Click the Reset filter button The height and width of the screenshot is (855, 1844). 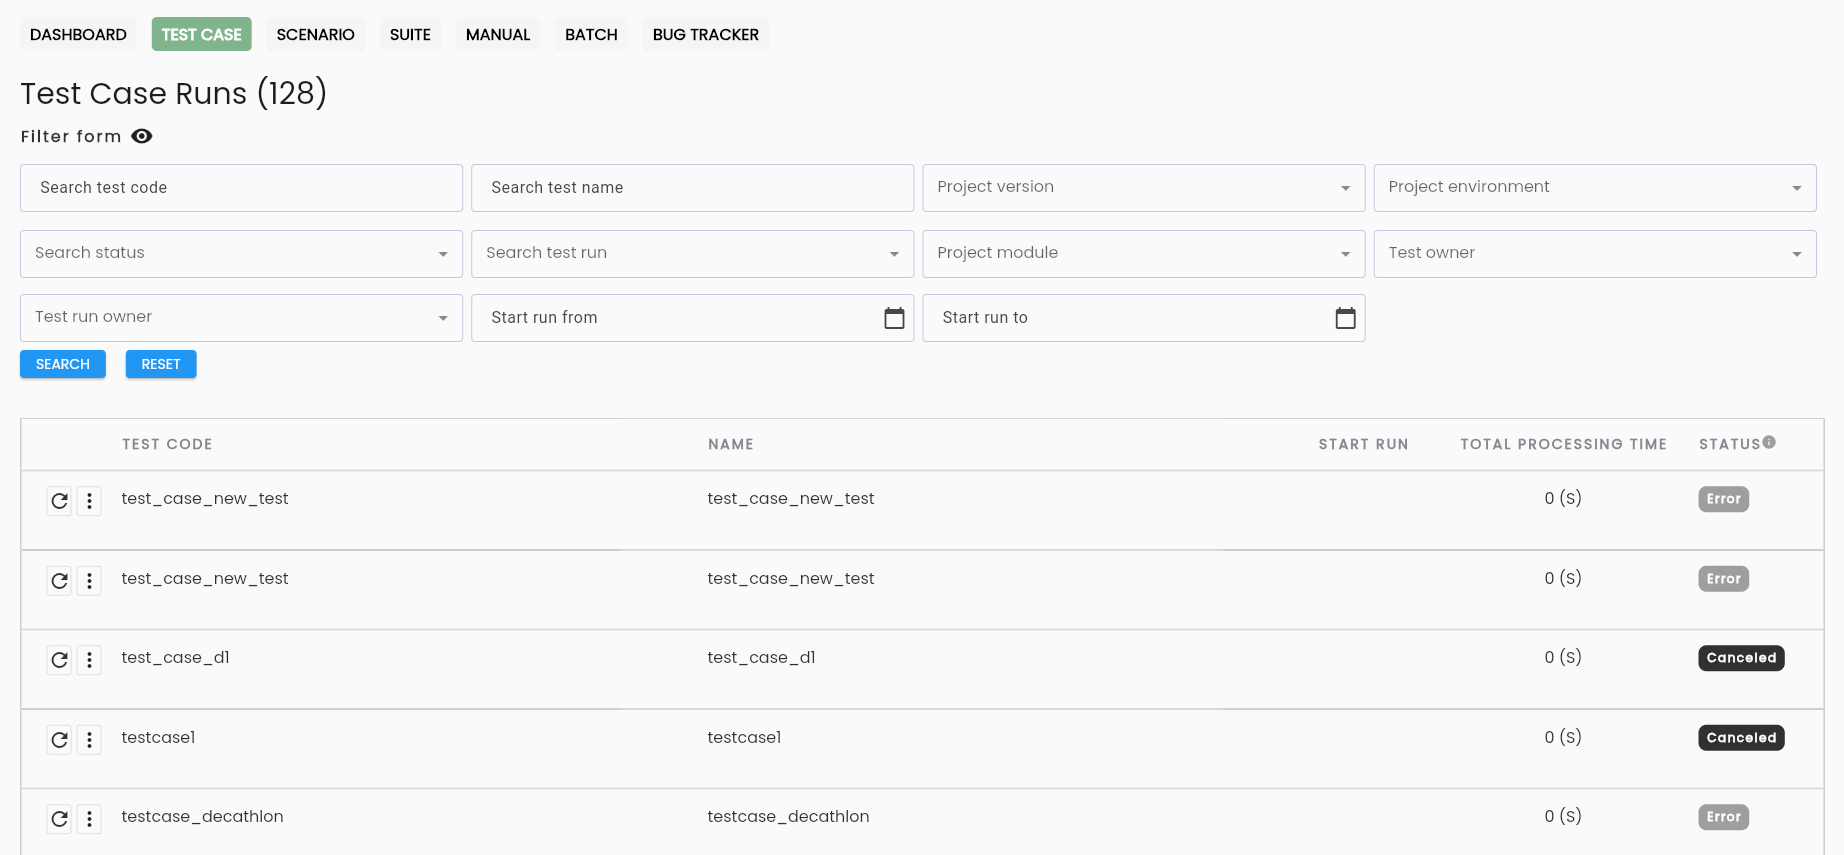(161, 364)
